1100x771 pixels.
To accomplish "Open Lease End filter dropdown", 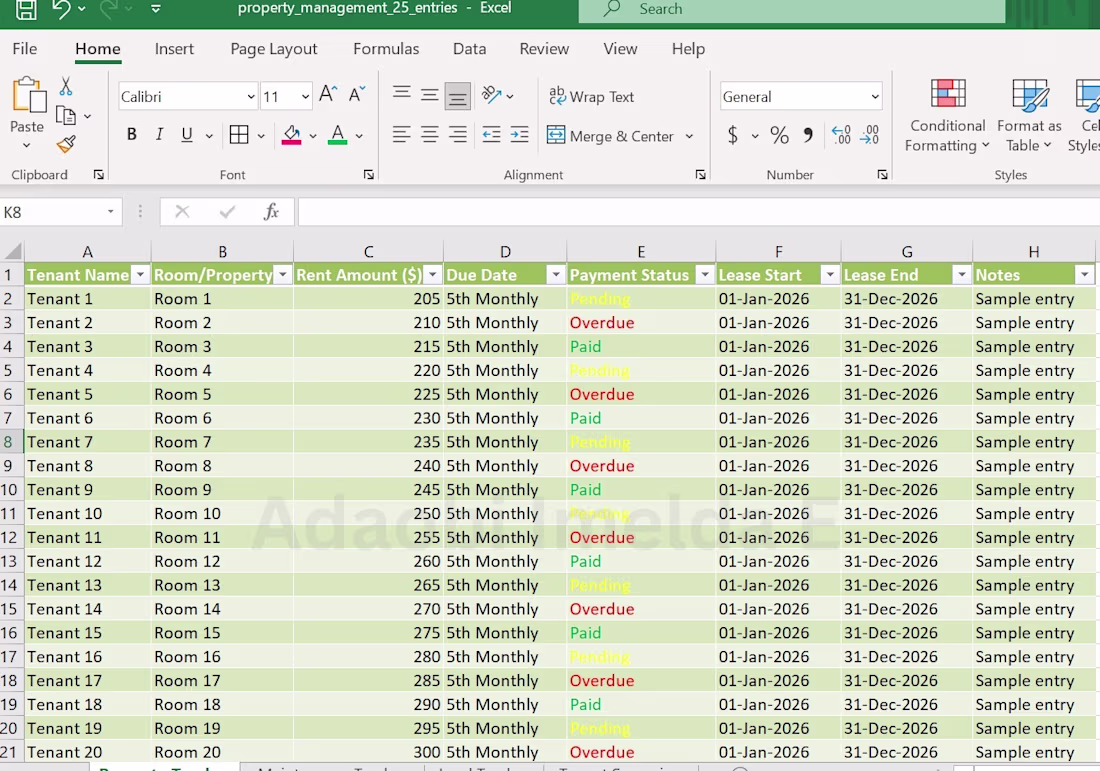I will [x=962, y=275].
